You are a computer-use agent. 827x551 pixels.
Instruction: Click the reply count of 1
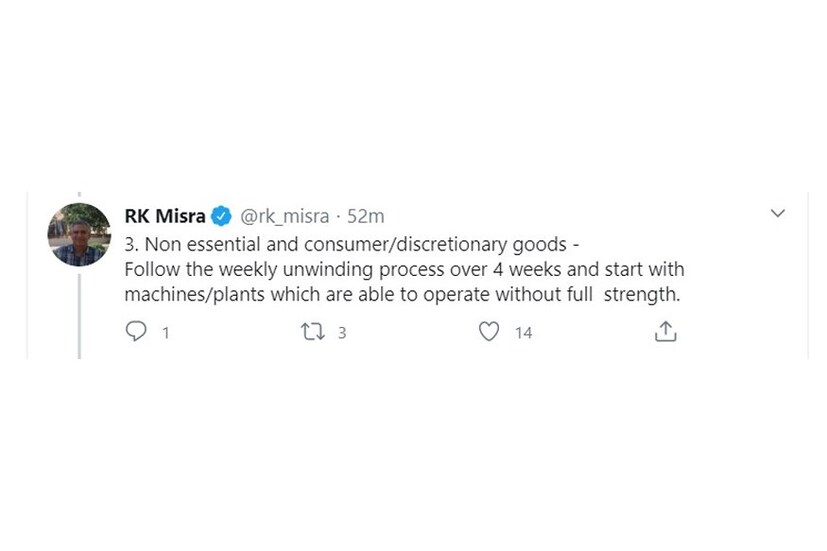tap(165, 333)
